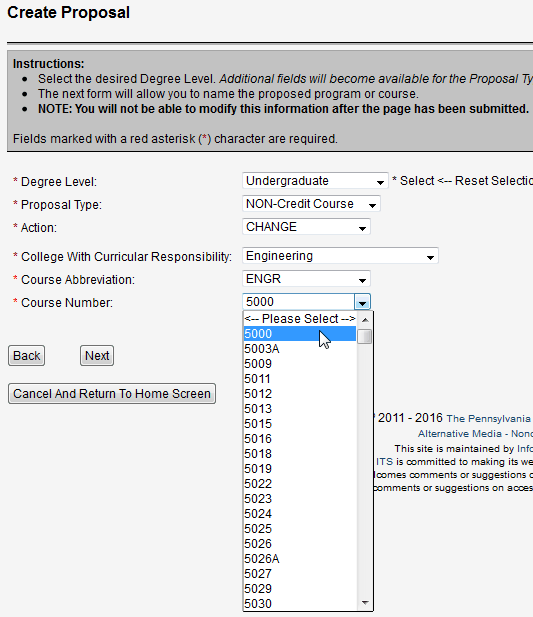Click the list scrollbar up arrow
Viewport: 533px width, 617px height.
[x=365, y=320]
